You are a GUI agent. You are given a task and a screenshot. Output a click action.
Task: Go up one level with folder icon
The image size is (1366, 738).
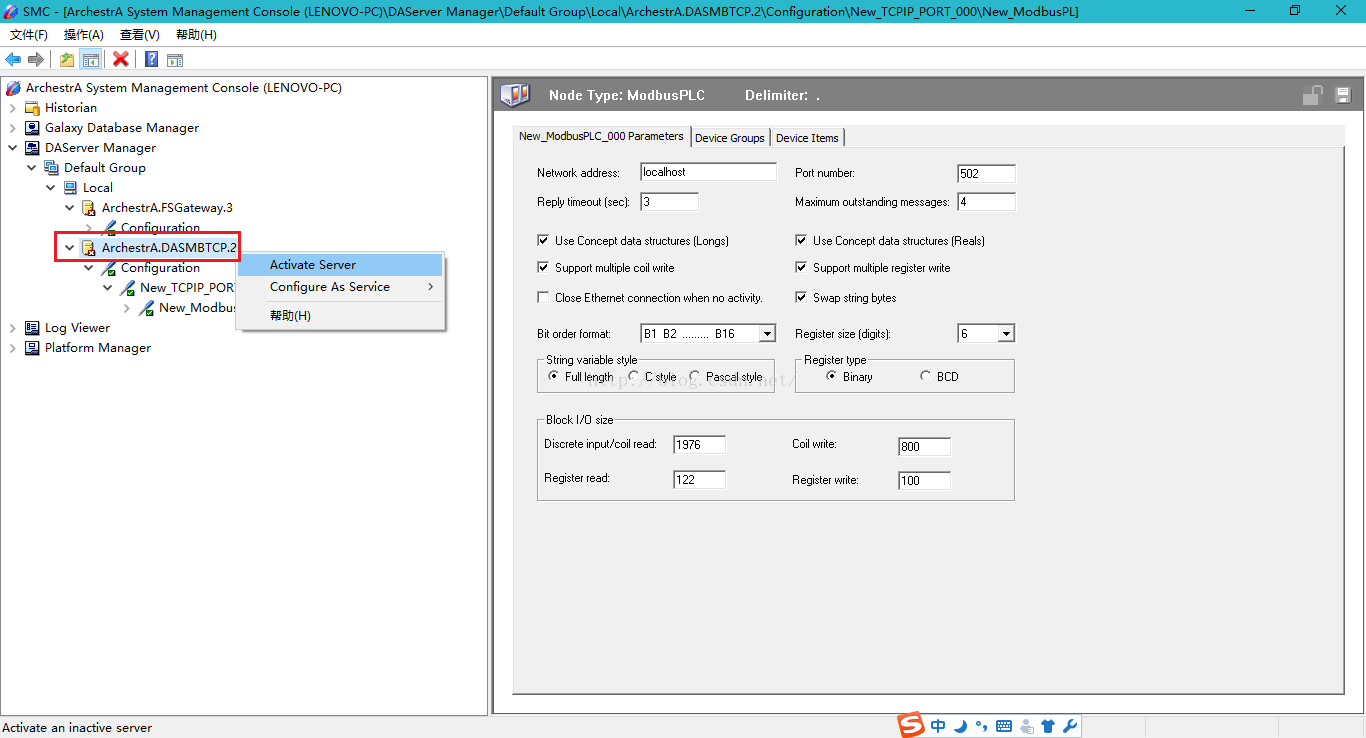[x=67, y=59]
